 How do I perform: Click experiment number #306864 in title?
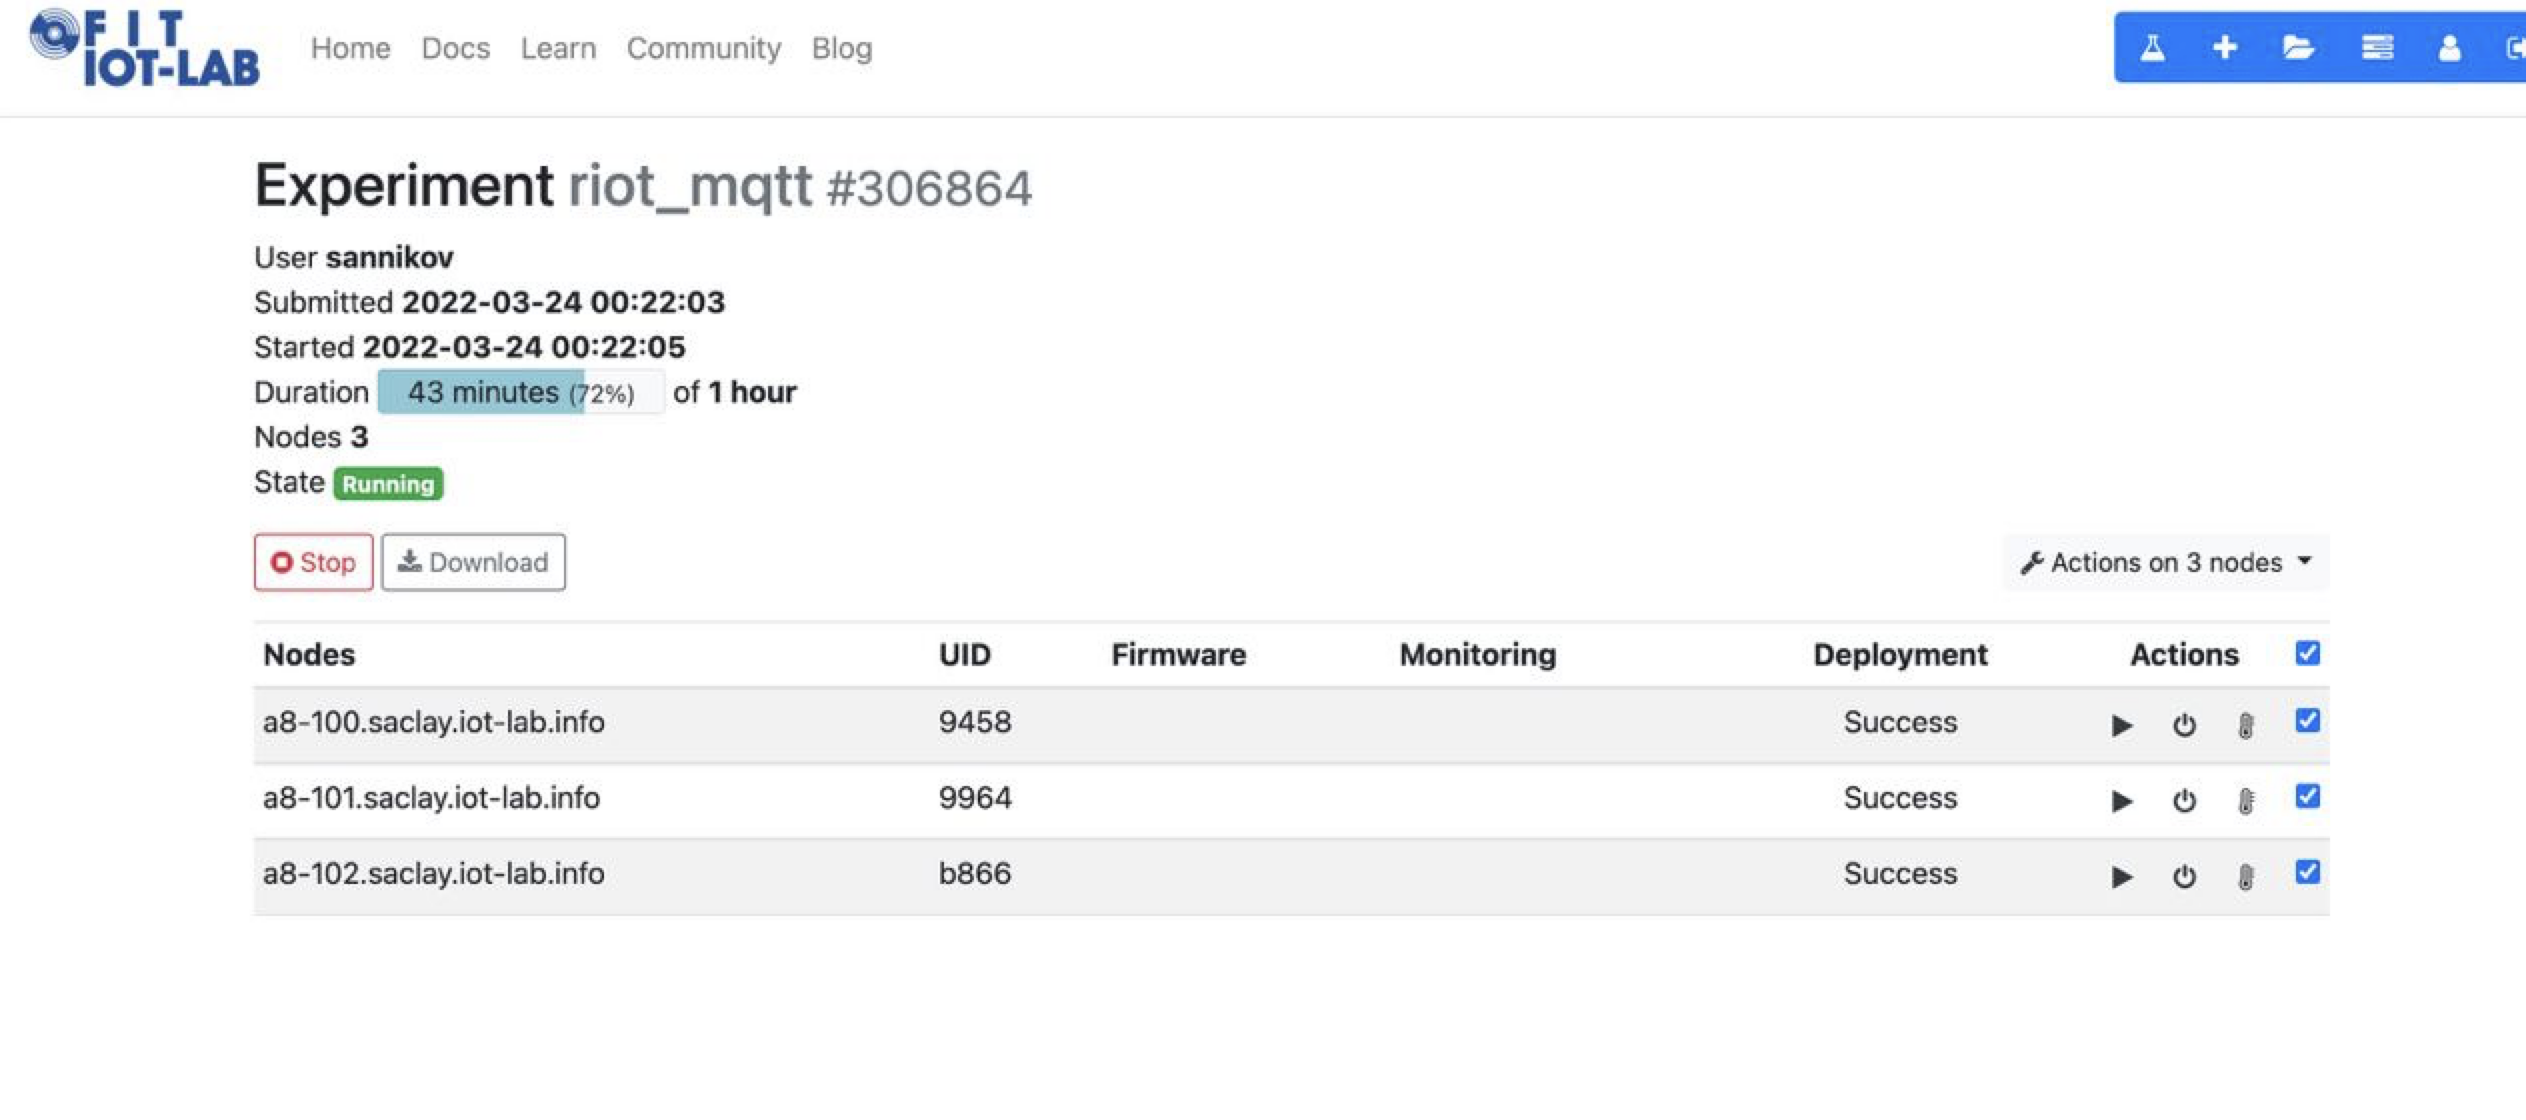click(930, 188)
